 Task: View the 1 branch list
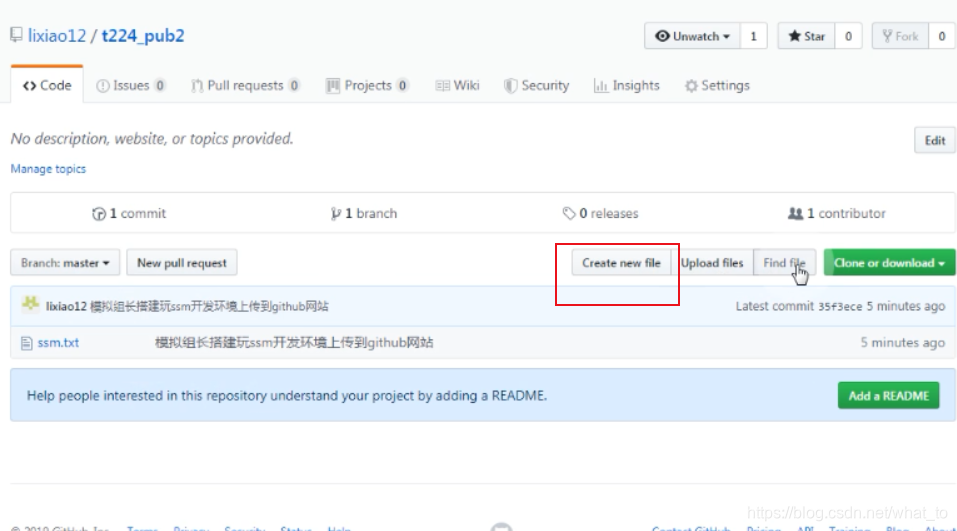pyautogui.click(x=364, y=214)
